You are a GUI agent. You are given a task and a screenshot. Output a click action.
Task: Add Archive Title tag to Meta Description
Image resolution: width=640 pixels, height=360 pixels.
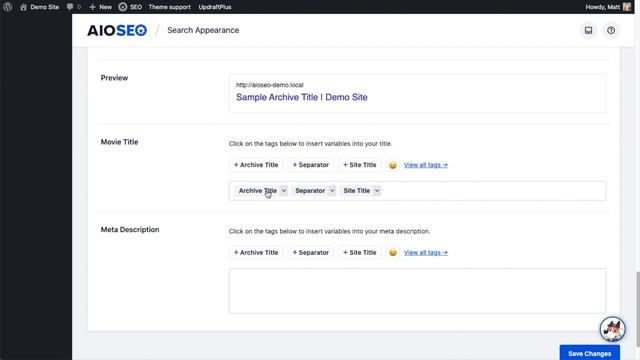coord(256,253)
